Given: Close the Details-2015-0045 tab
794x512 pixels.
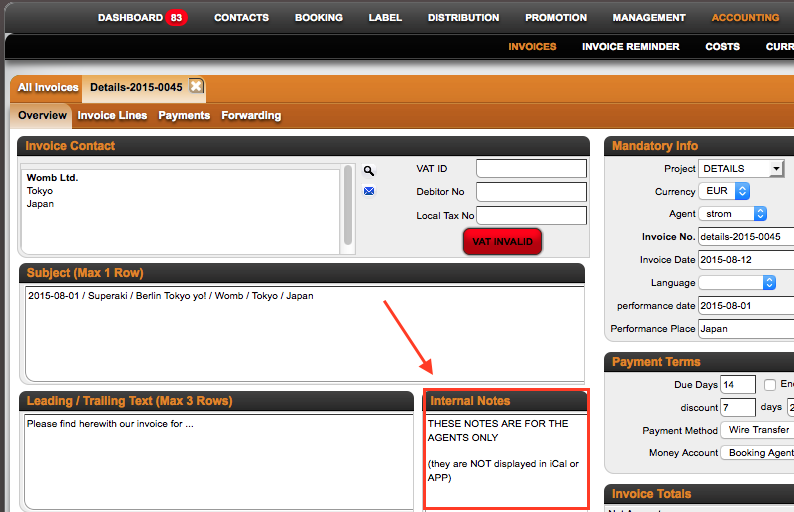Looking at the screenshot, I should 196,86.
